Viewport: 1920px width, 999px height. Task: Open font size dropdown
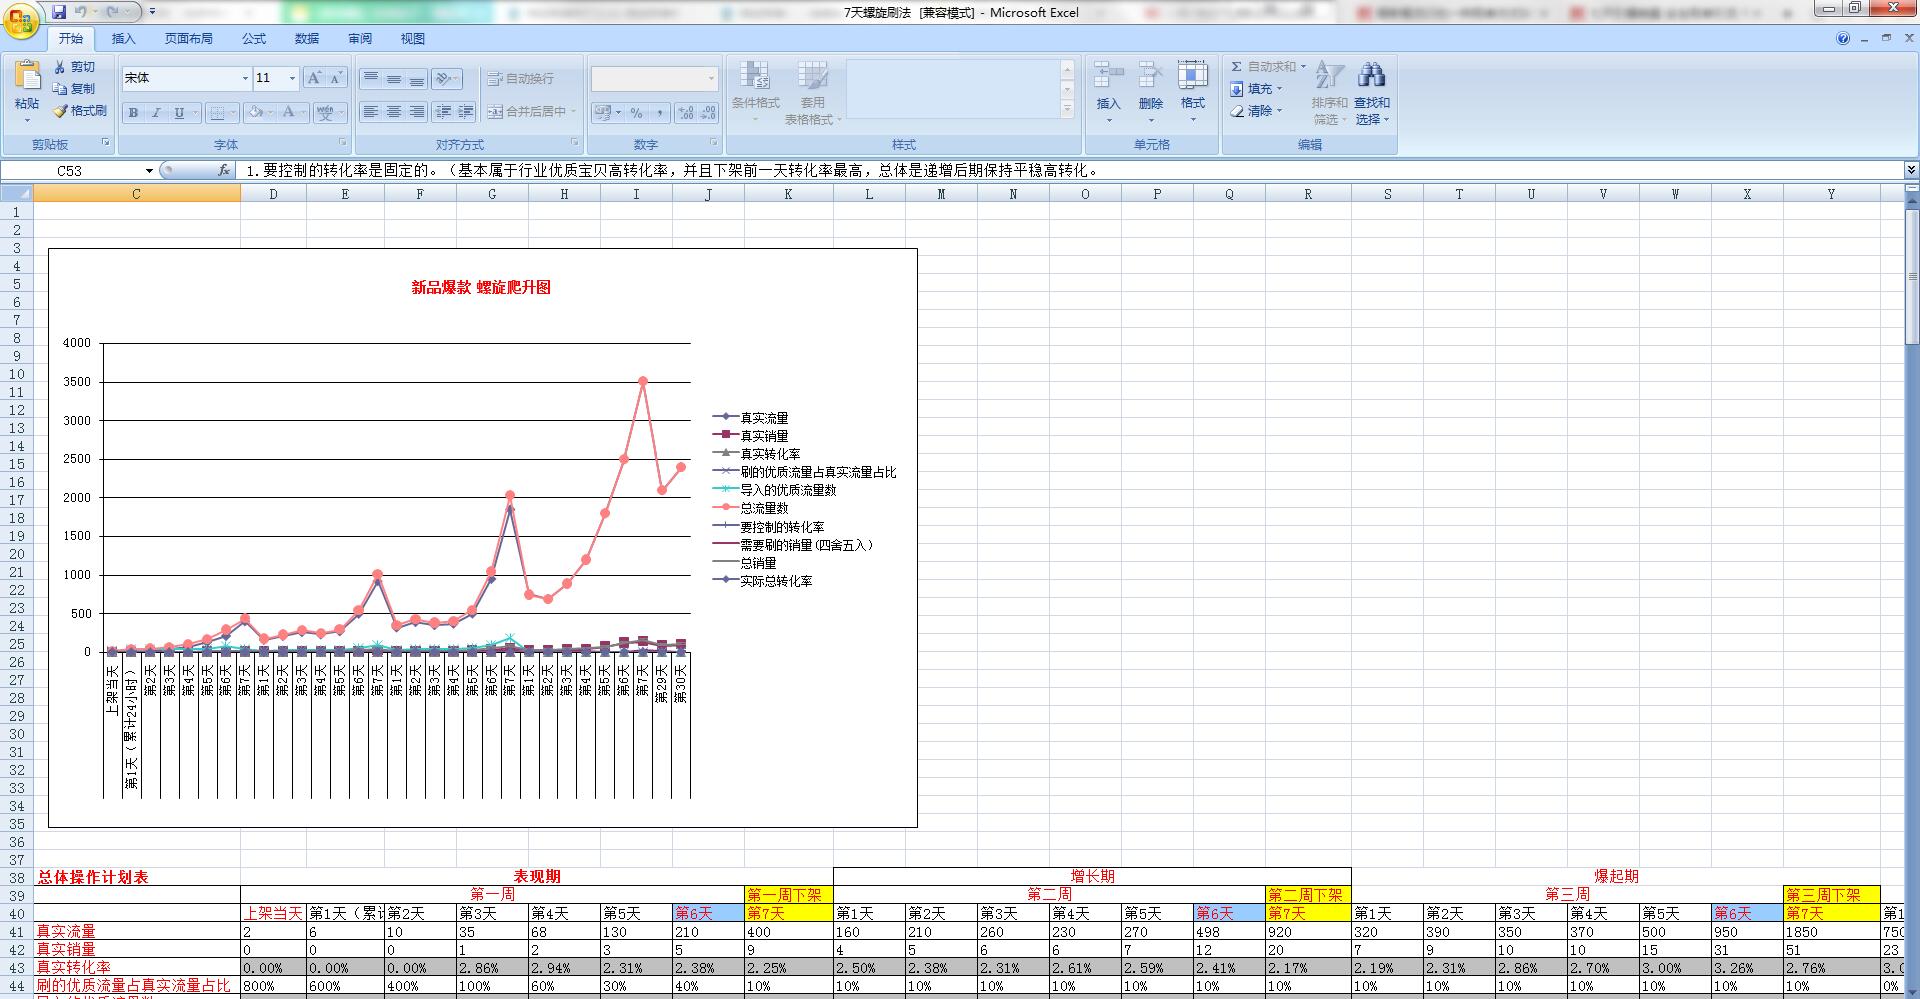292,78
